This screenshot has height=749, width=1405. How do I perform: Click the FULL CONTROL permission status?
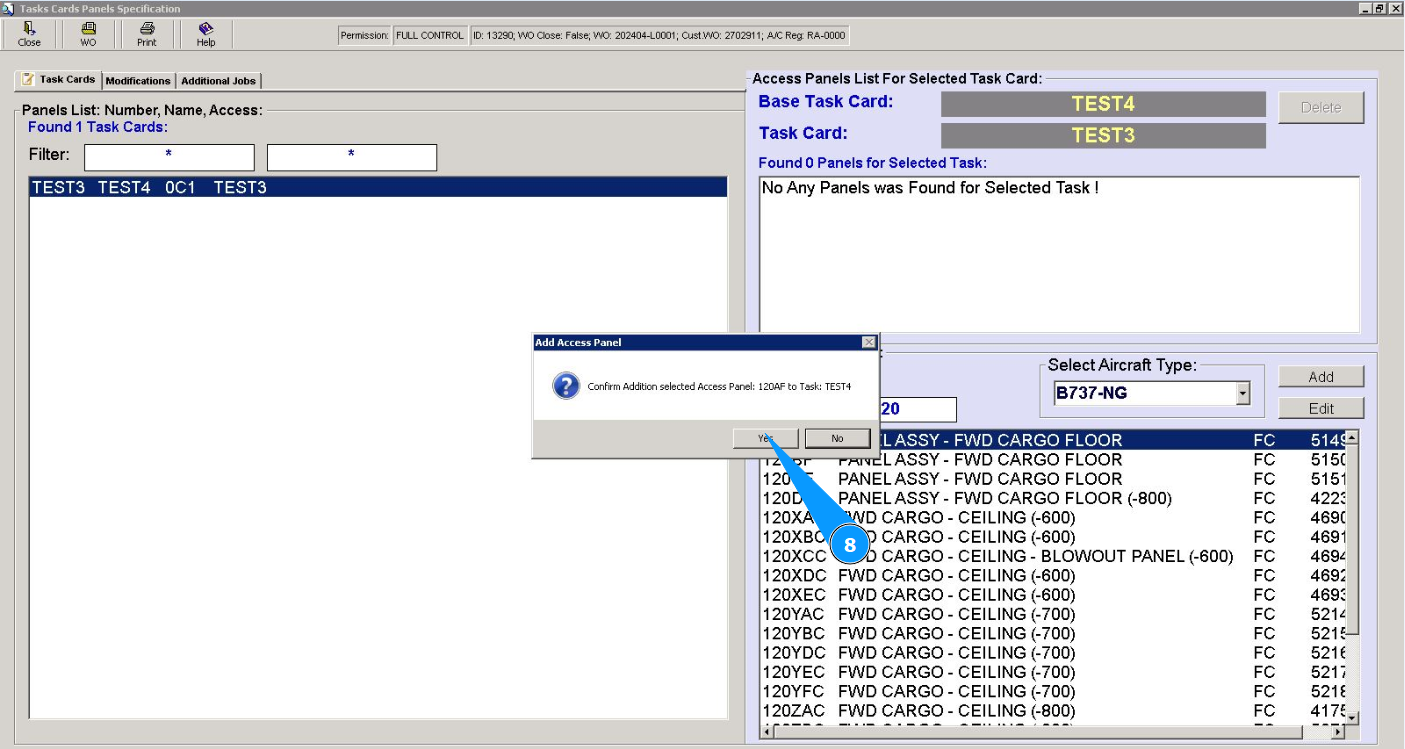[430, 35]
